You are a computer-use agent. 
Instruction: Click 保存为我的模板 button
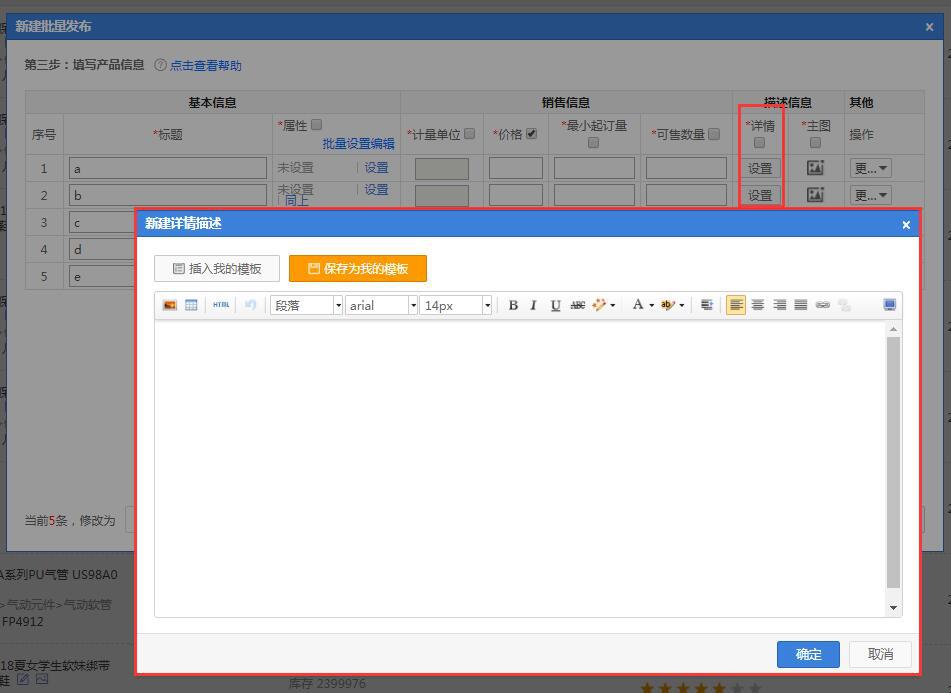[358, 268]
